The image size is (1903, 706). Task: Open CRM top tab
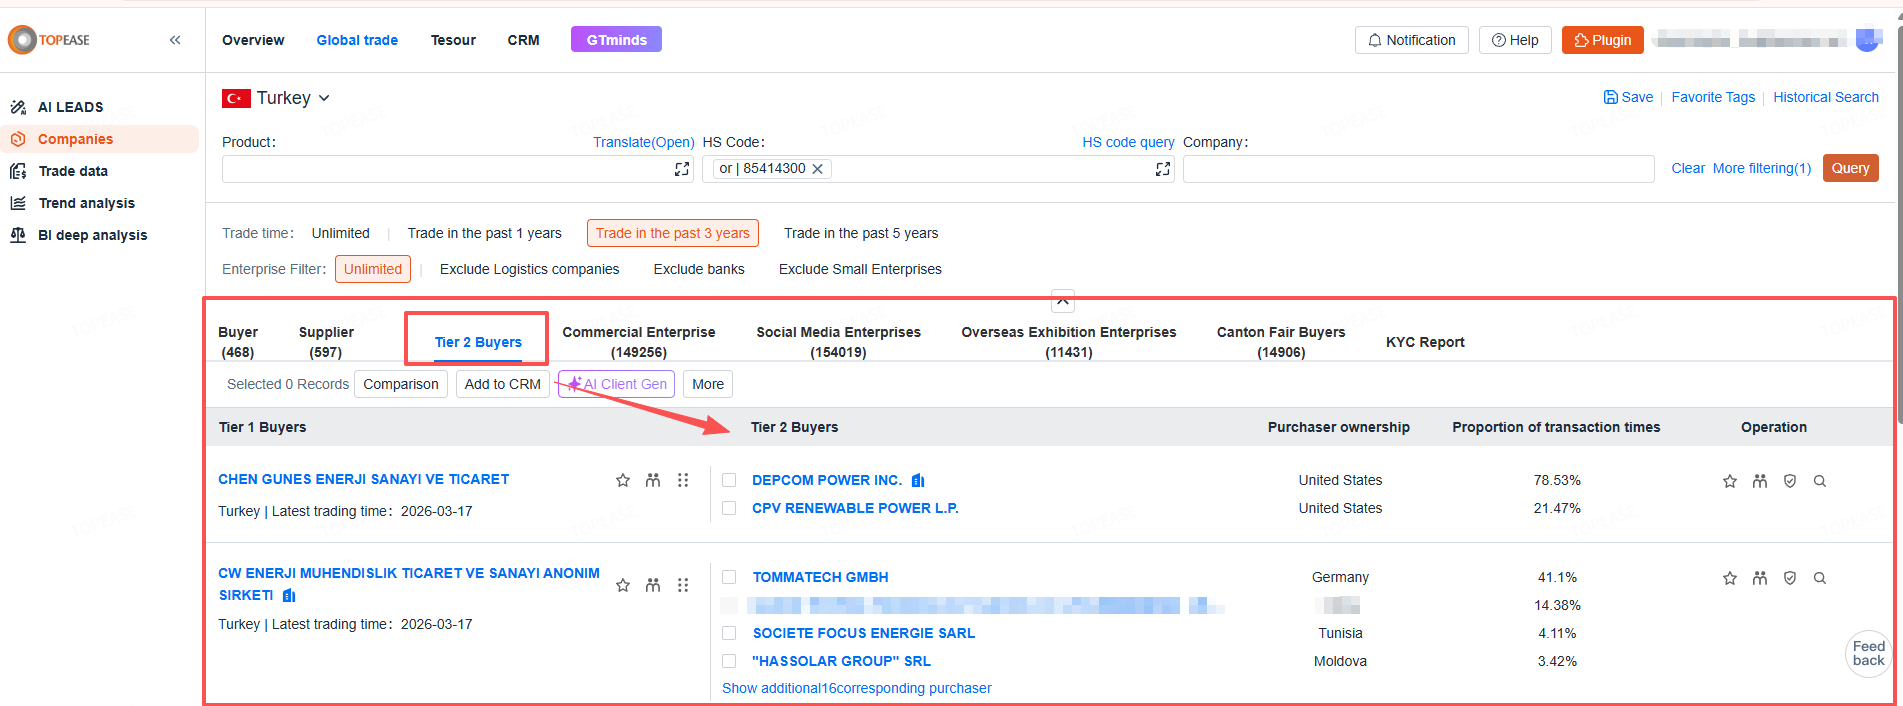[523, 40]
